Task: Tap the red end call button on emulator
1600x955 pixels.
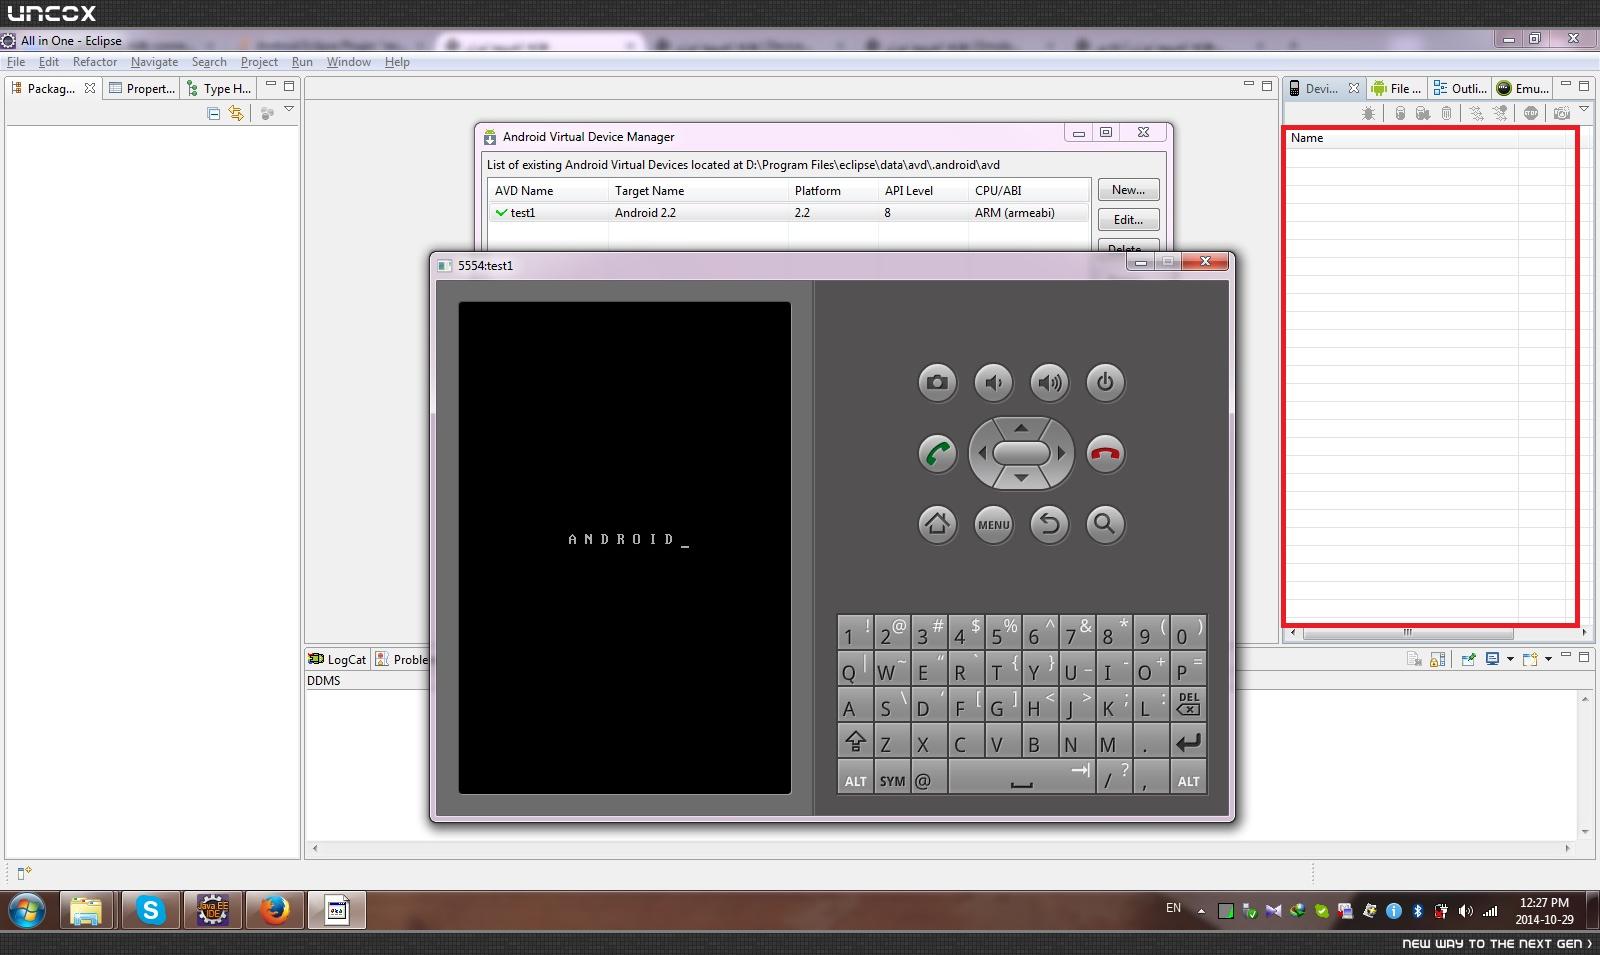Action: pyautogui.click(x=1105, y=453)
